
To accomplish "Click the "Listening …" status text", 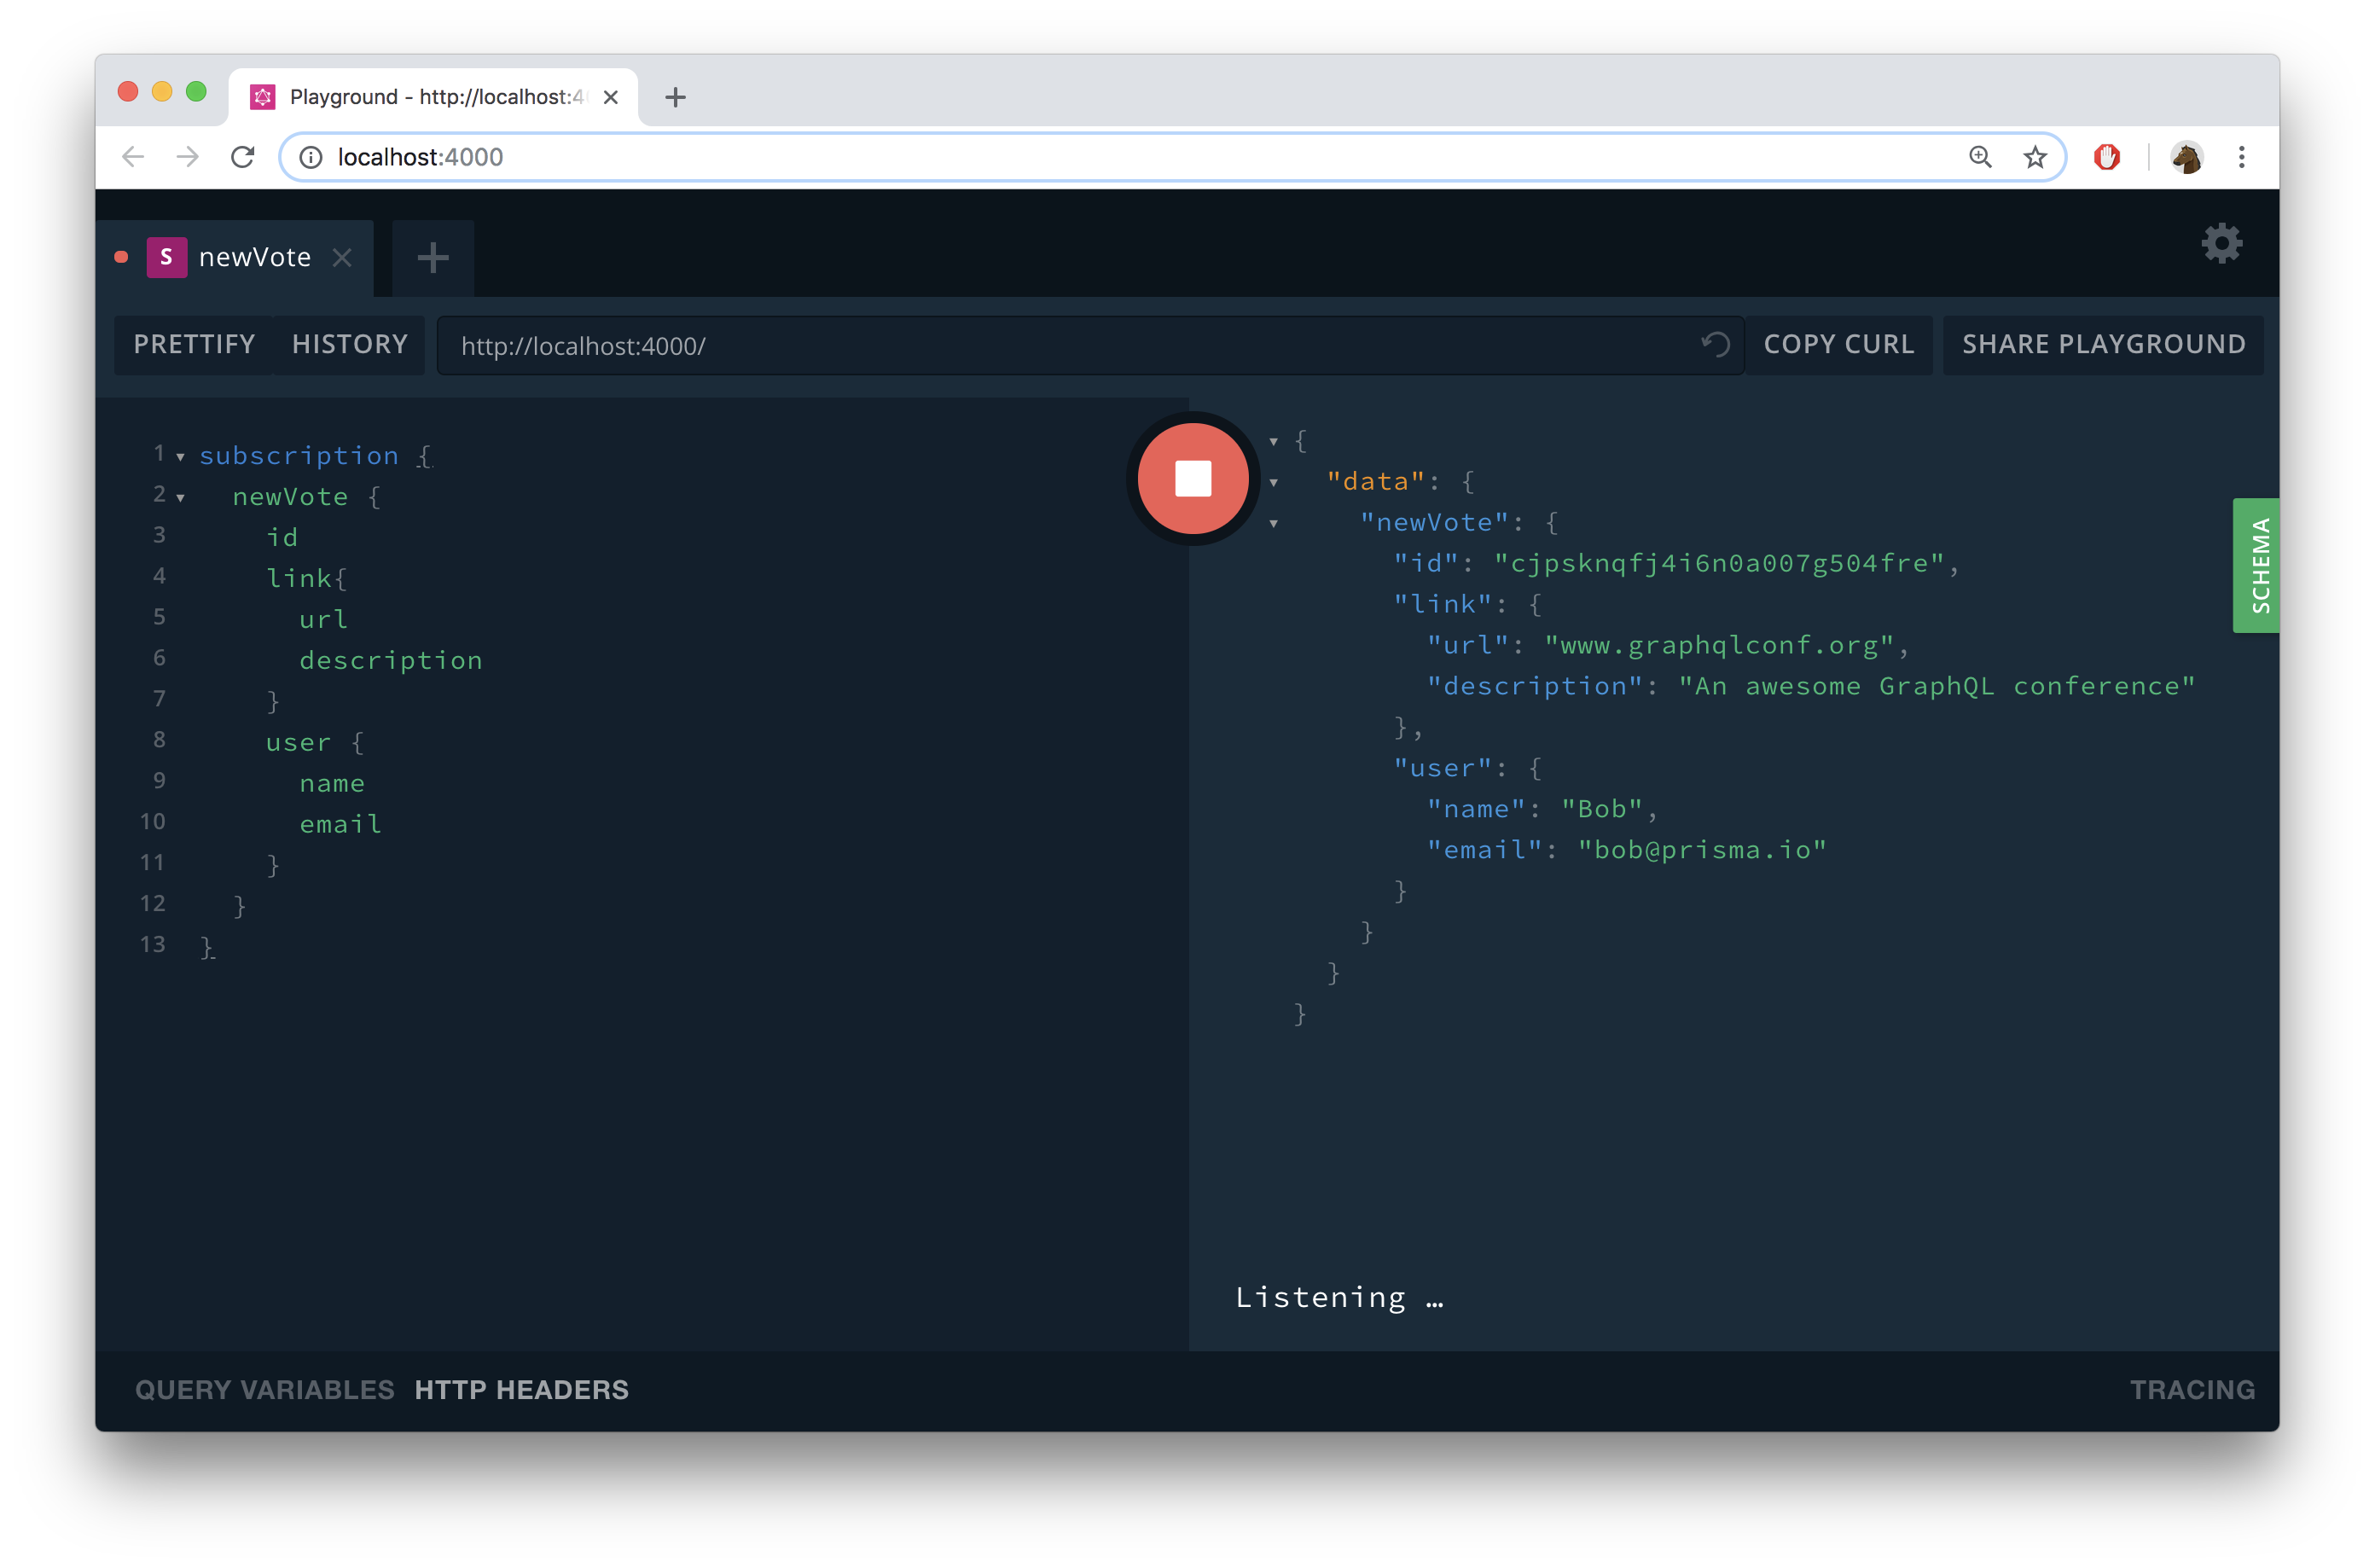I will click(x=1340, y=1298).
